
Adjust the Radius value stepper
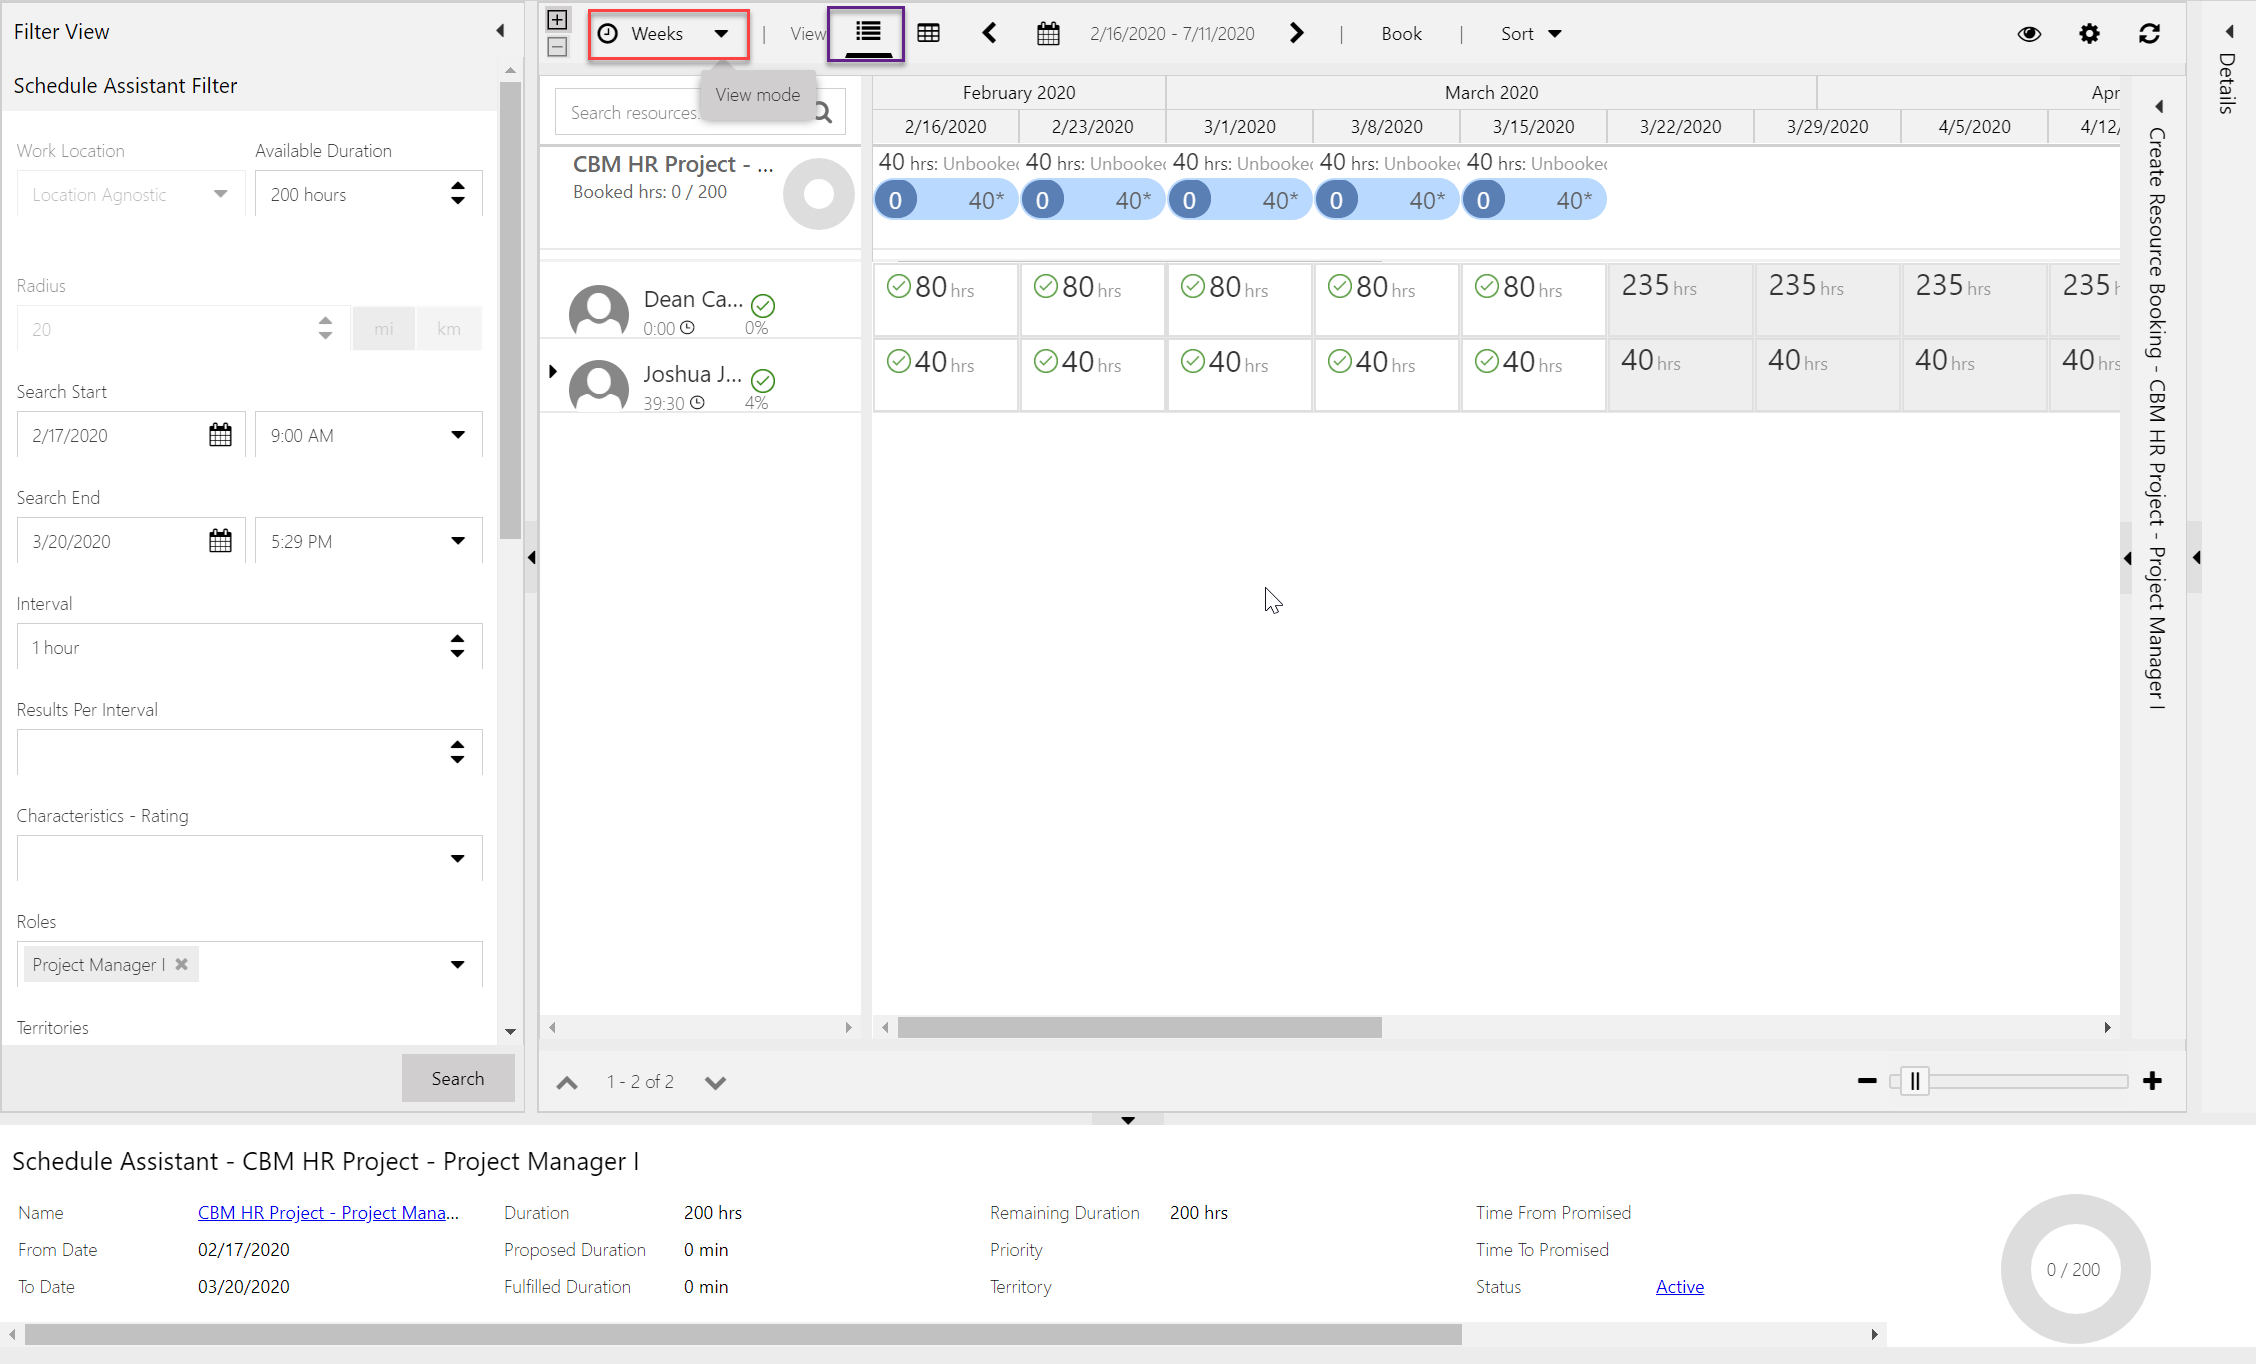(325, 328)
